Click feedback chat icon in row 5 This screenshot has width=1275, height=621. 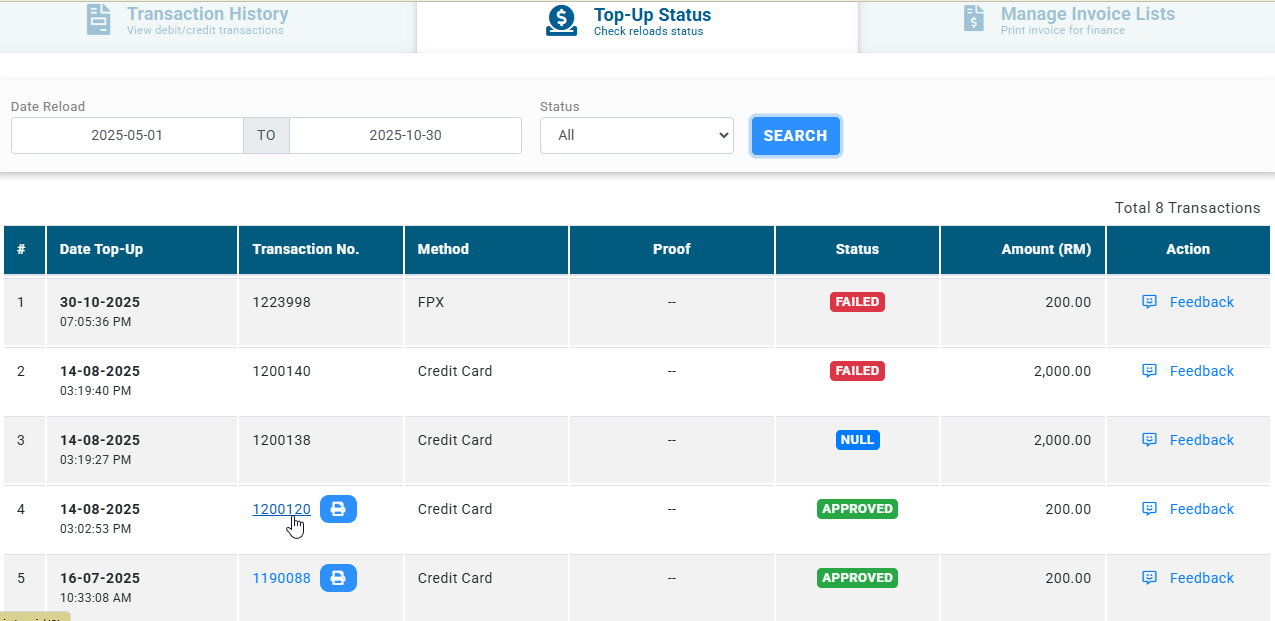click(1149, 578)
